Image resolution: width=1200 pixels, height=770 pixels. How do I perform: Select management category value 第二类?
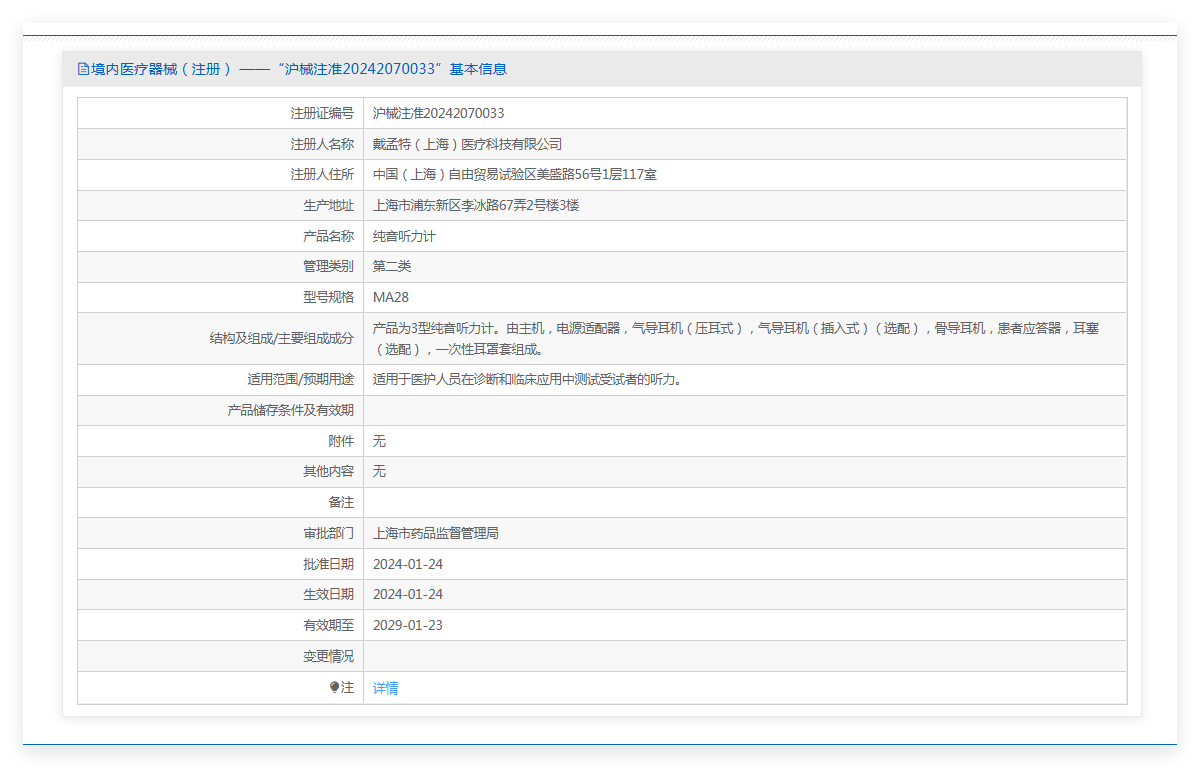[x=392, y=266]
